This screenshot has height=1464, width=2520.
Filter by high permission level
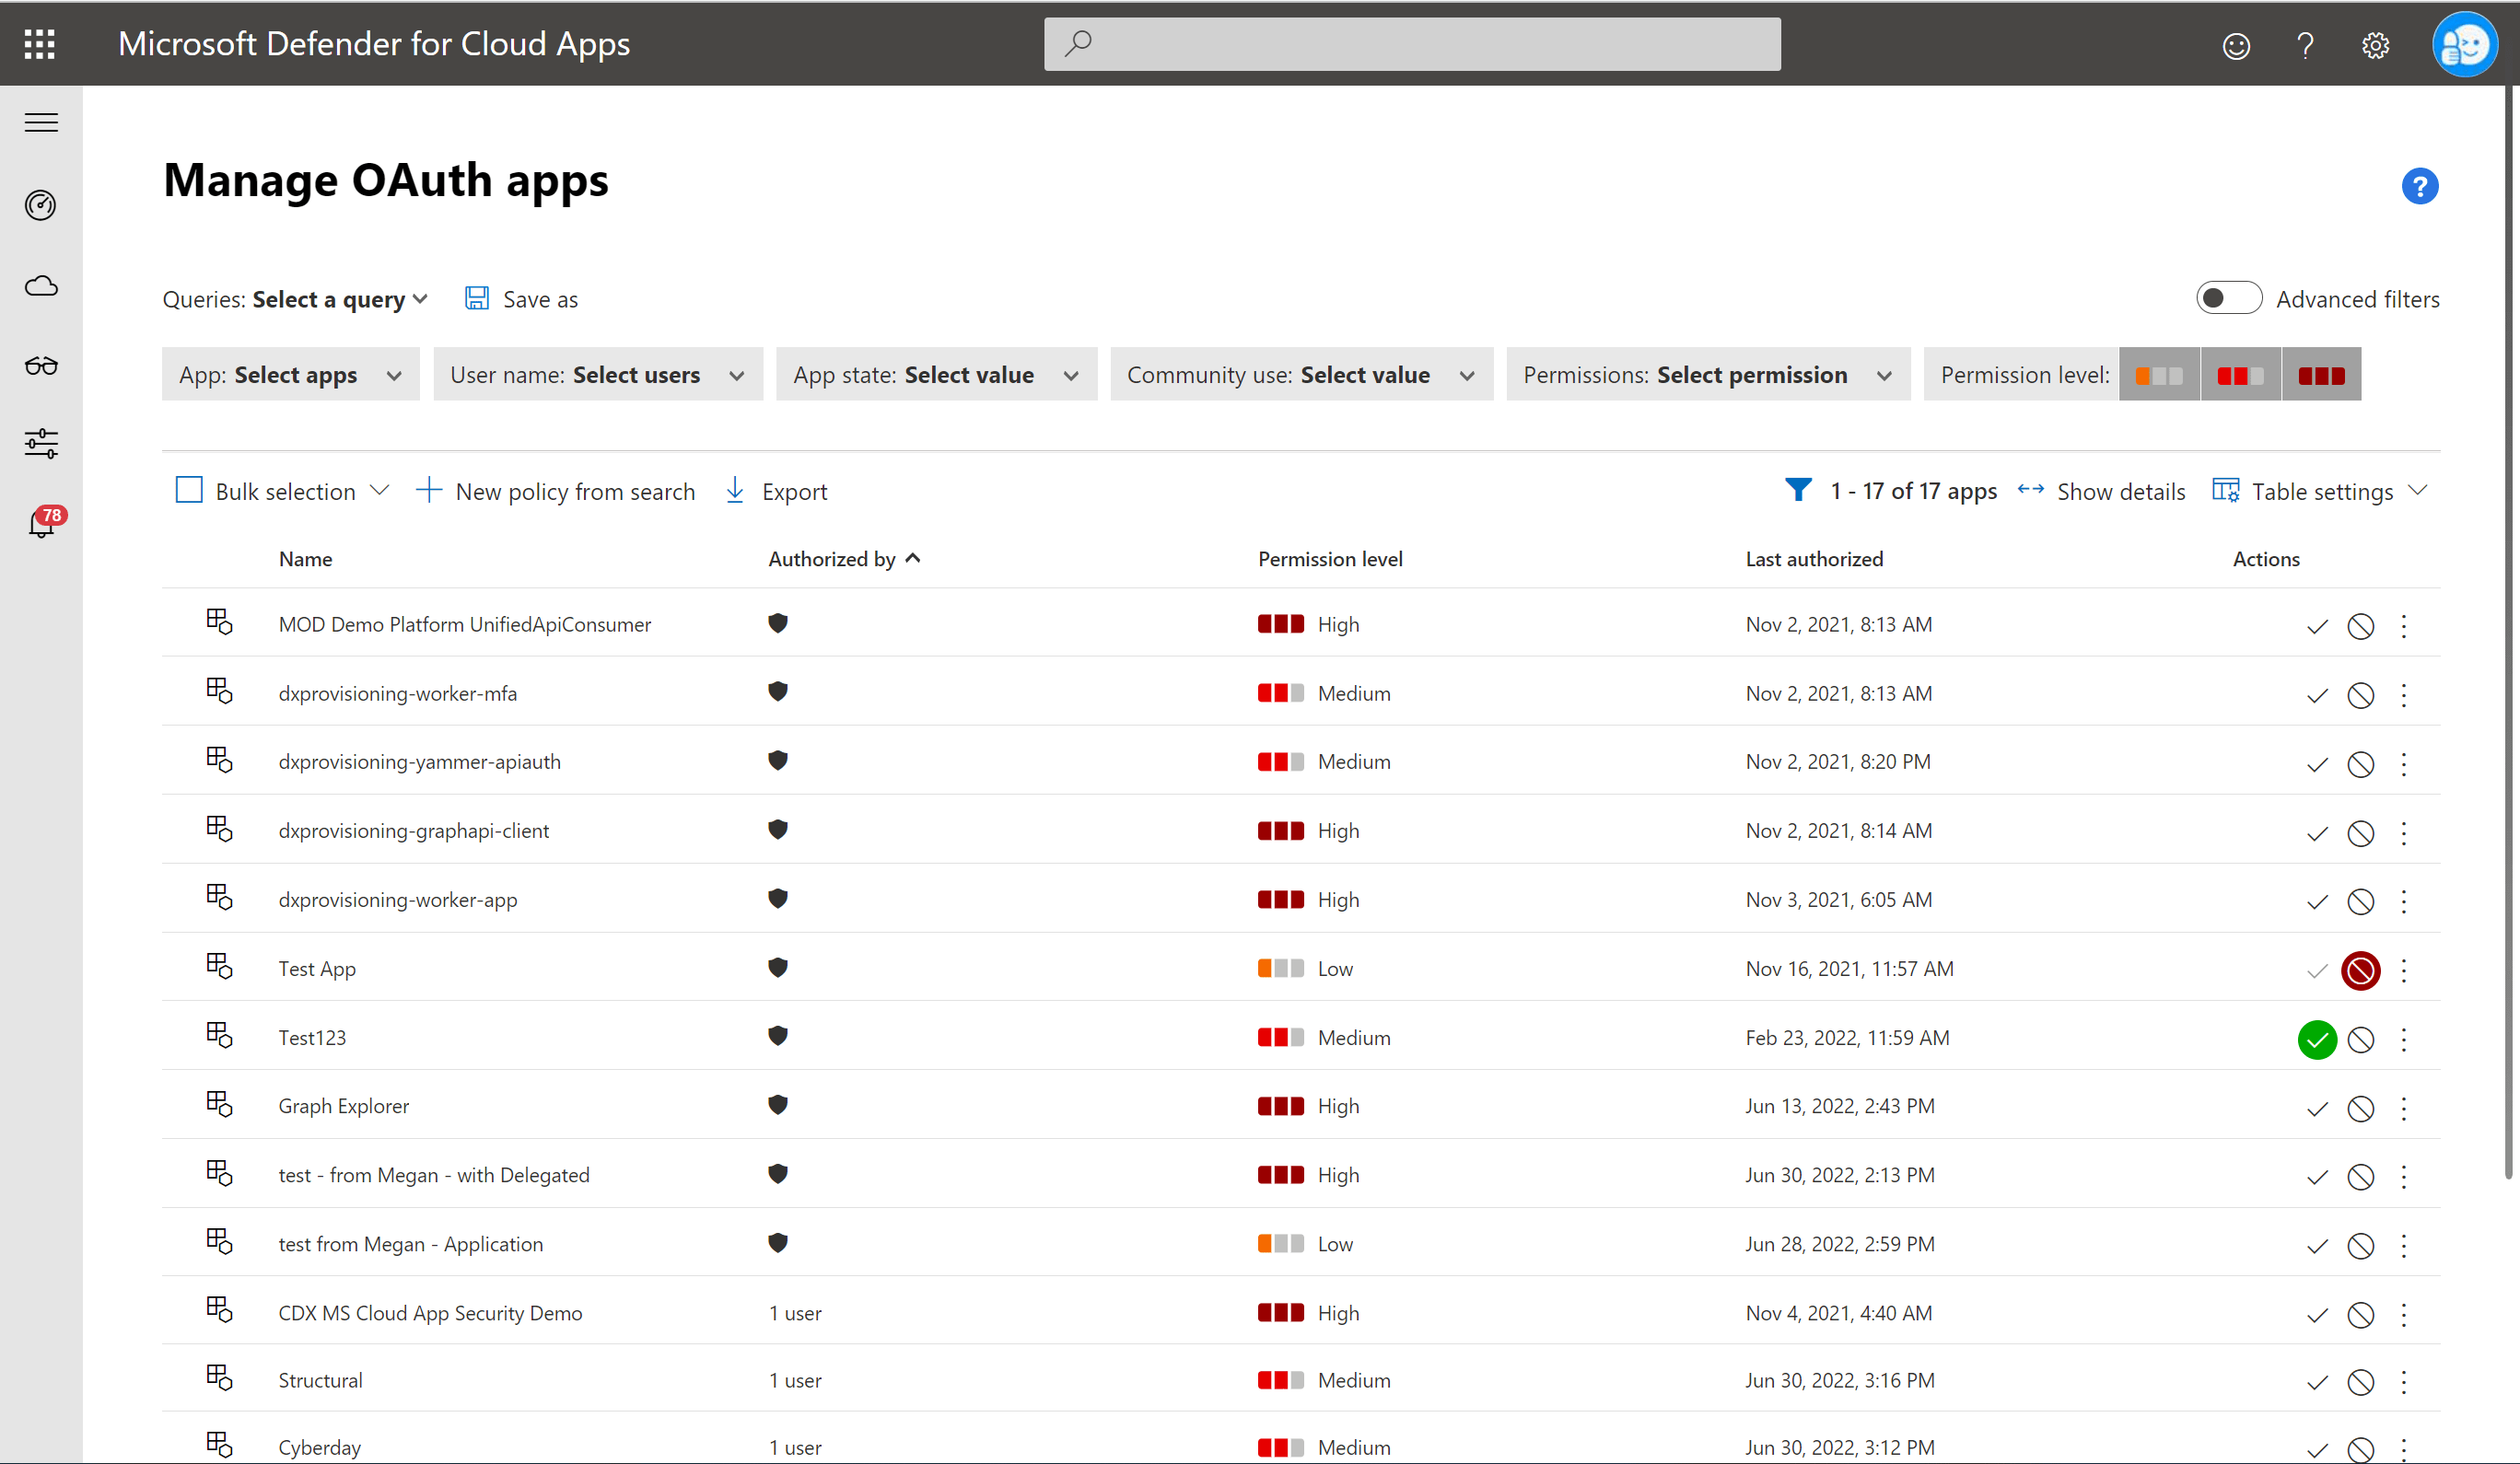2320,375
